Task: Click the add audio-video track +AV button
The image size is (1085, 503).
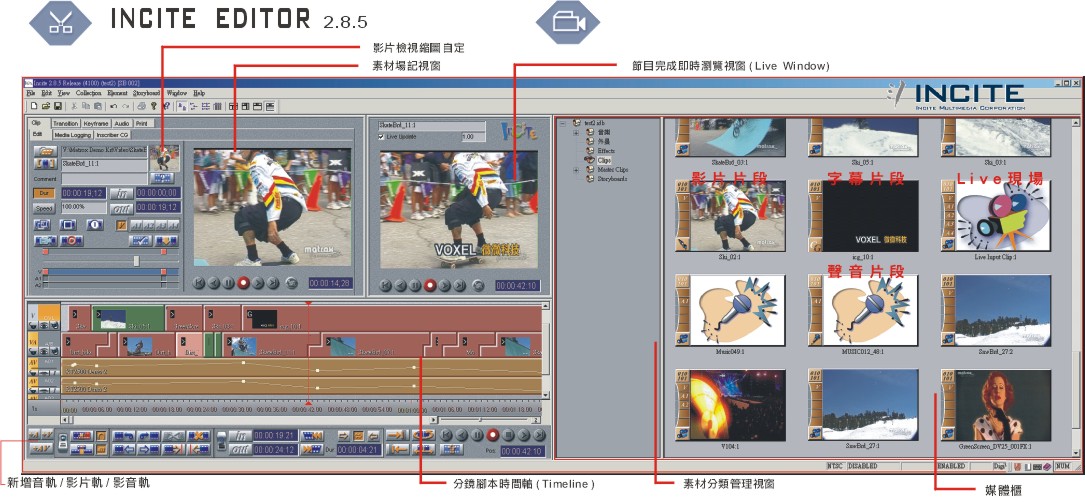Action: [x=40, y=448]
